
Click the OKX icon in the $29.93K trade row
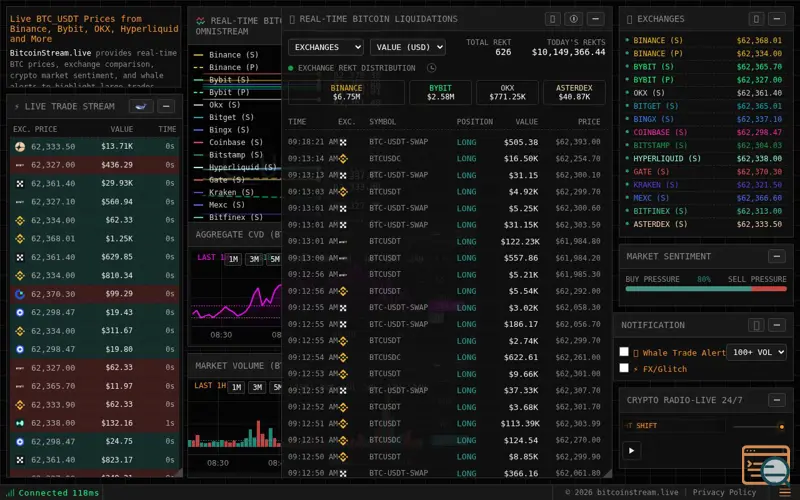click(20, 184)
